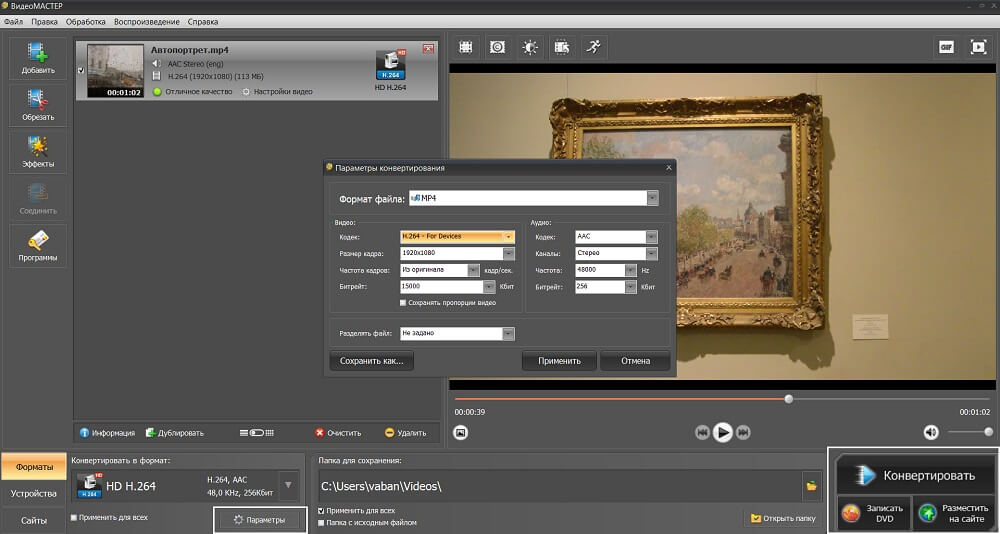Open the audio Кодек AAC dropdown

pyautogui.click(x=651, y=237)
